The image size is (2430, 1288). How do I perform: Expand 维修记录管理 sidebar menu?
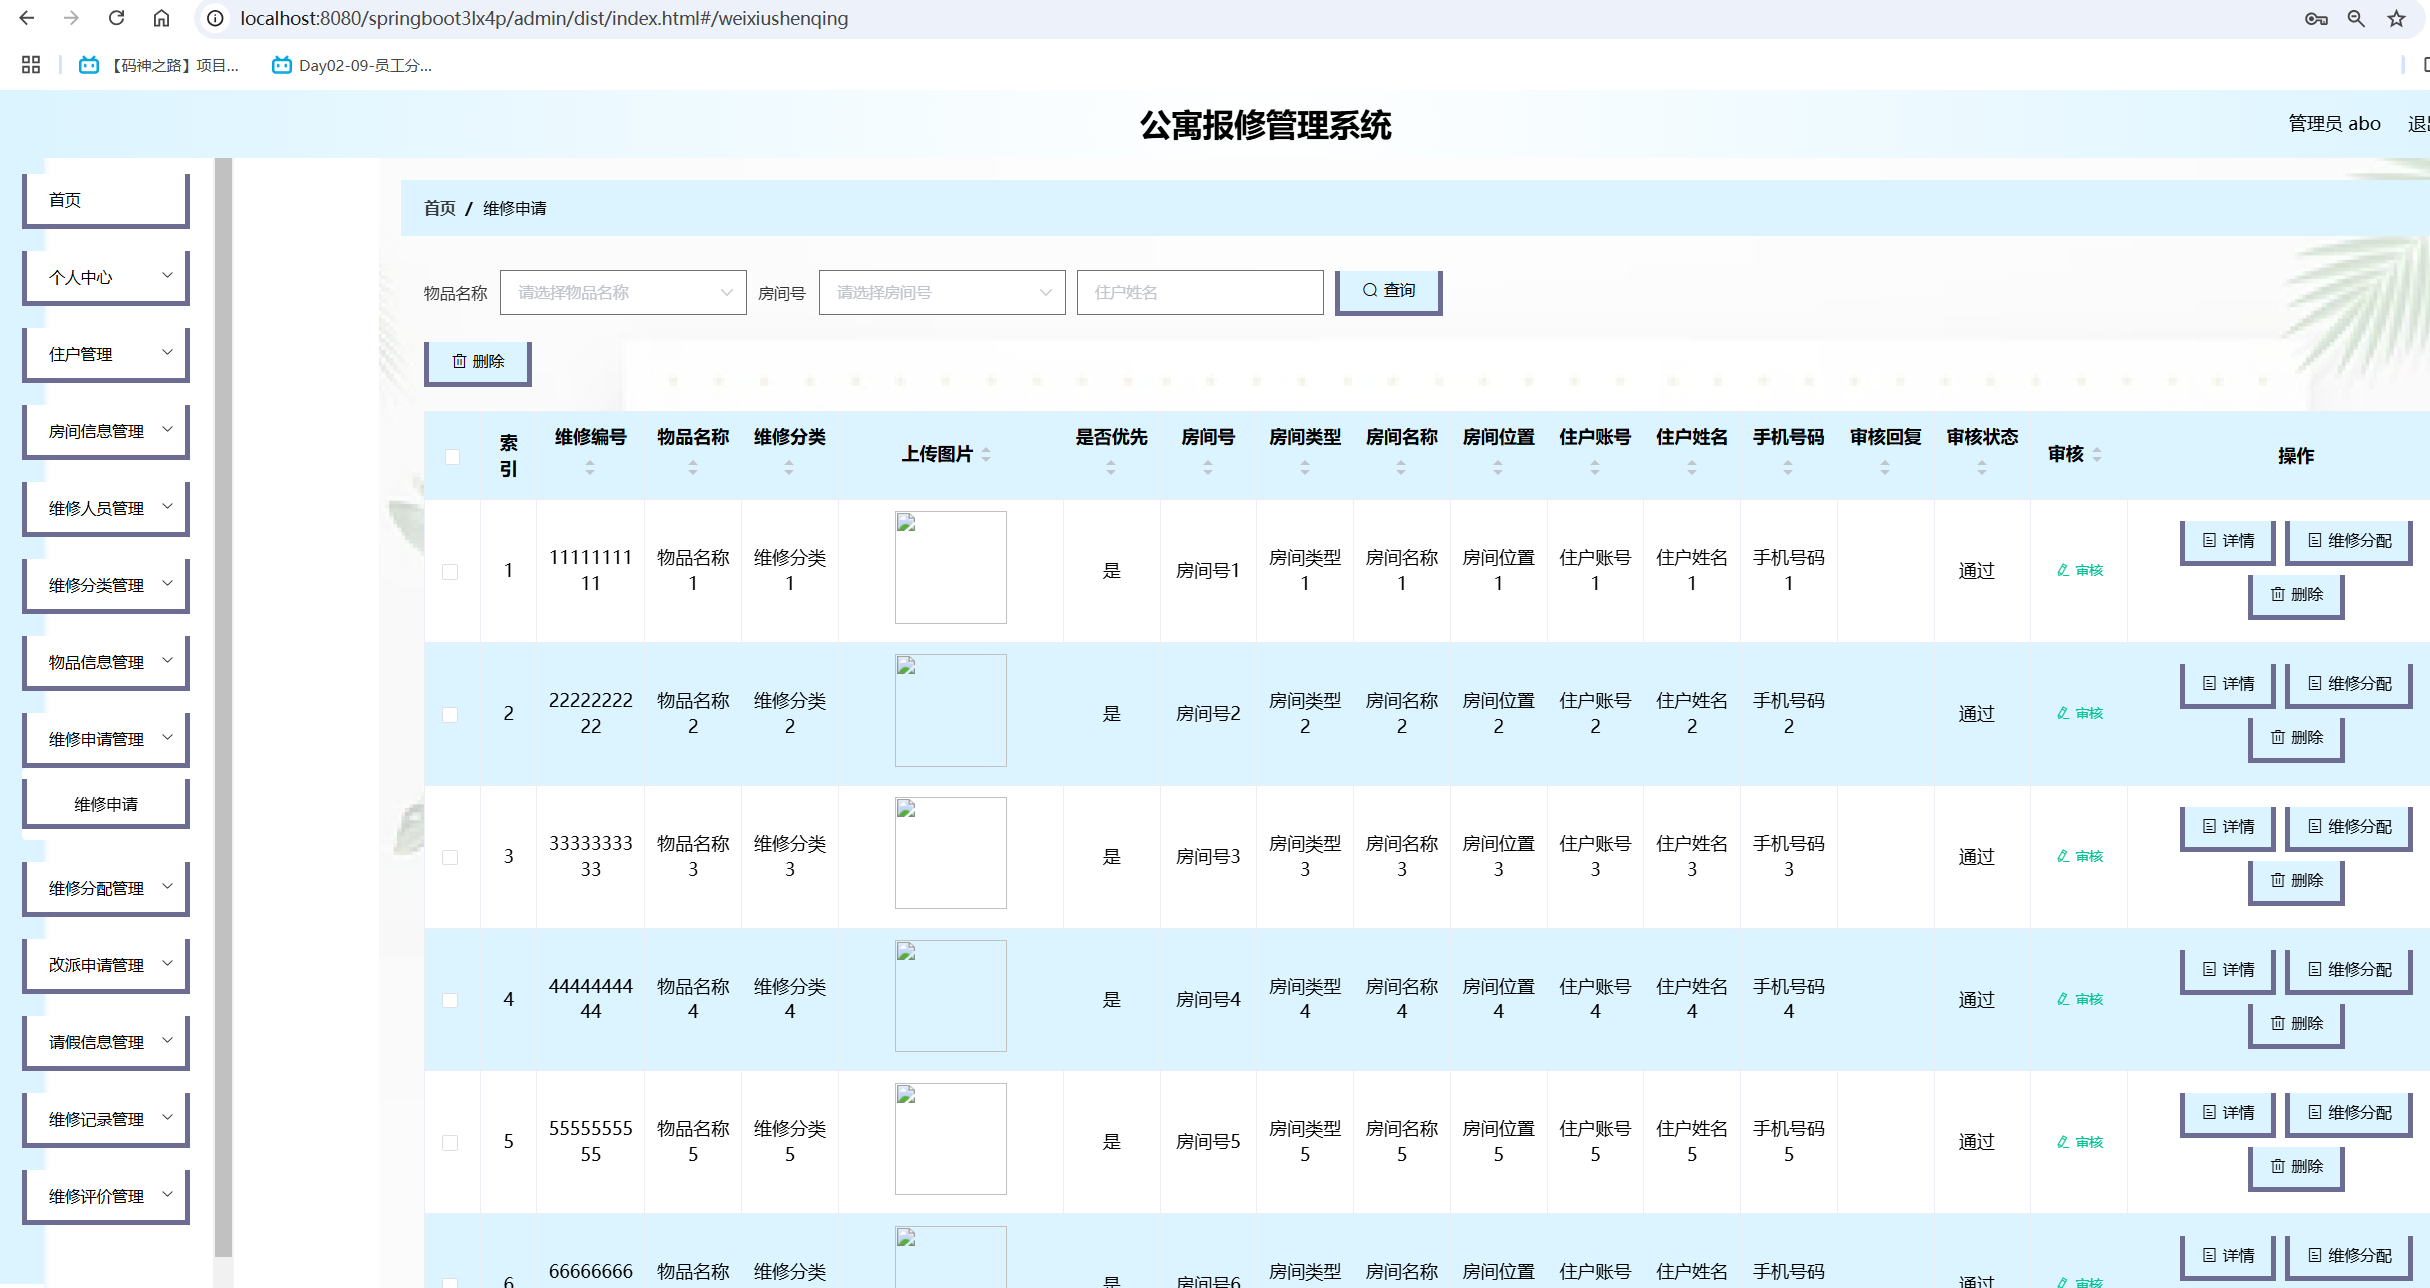[106, 1119]
